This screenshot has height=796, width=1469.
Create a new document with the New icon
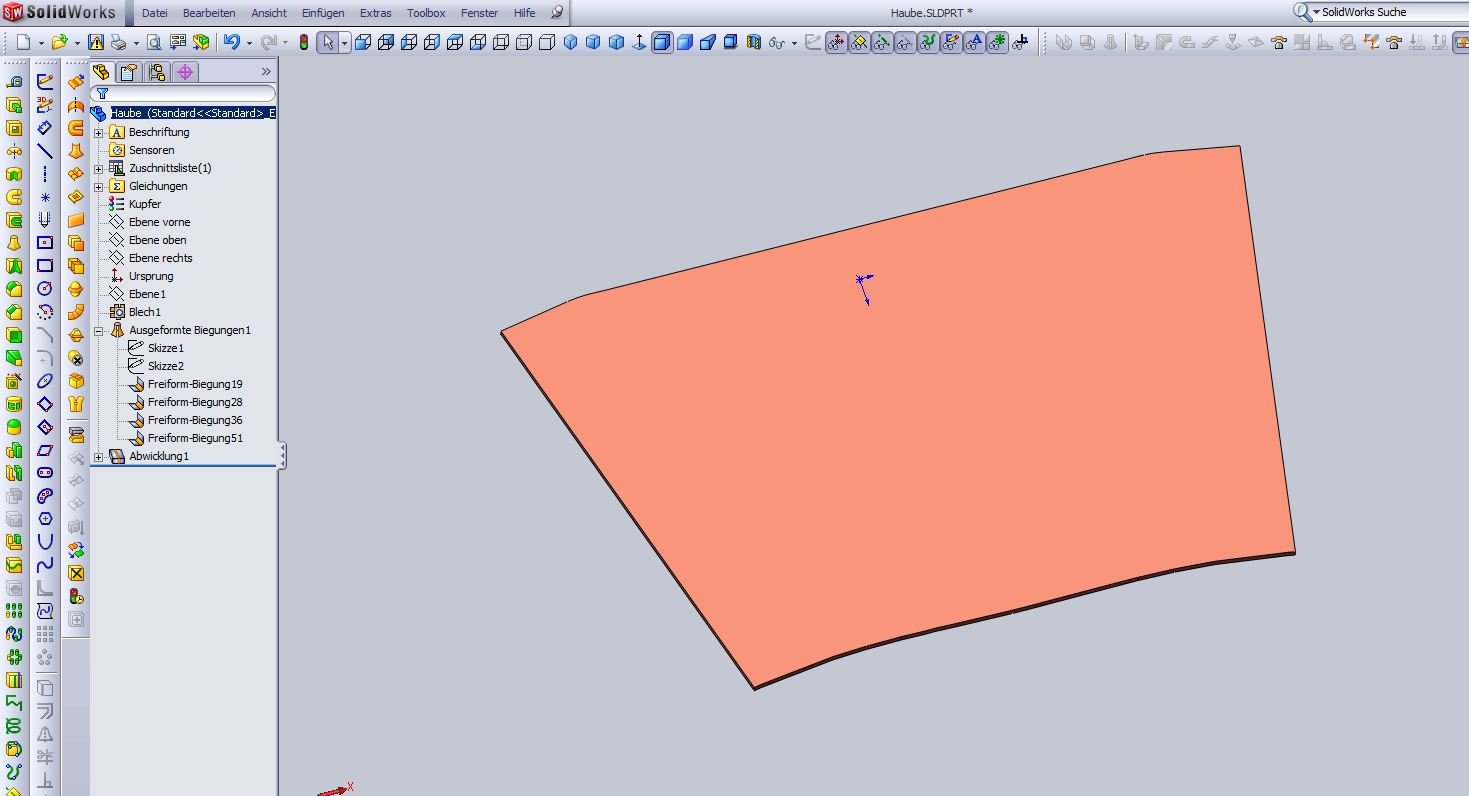pyautogui.click(x=23, y=43)
